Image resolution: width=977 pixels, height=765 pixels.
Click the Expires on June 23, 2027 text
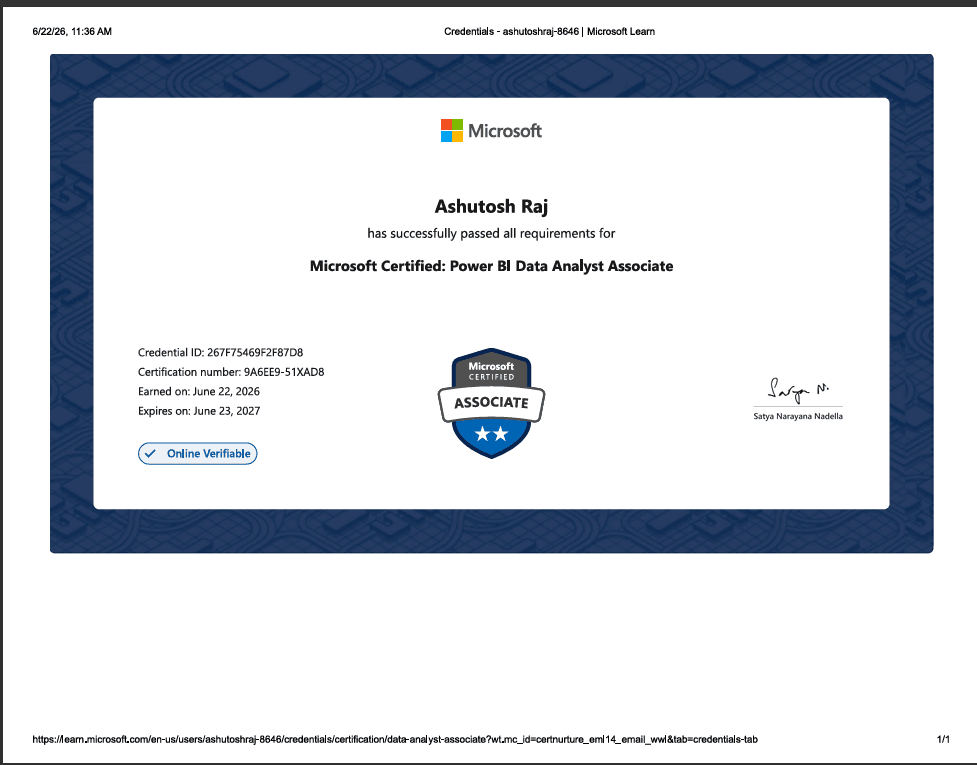(199, 411)
